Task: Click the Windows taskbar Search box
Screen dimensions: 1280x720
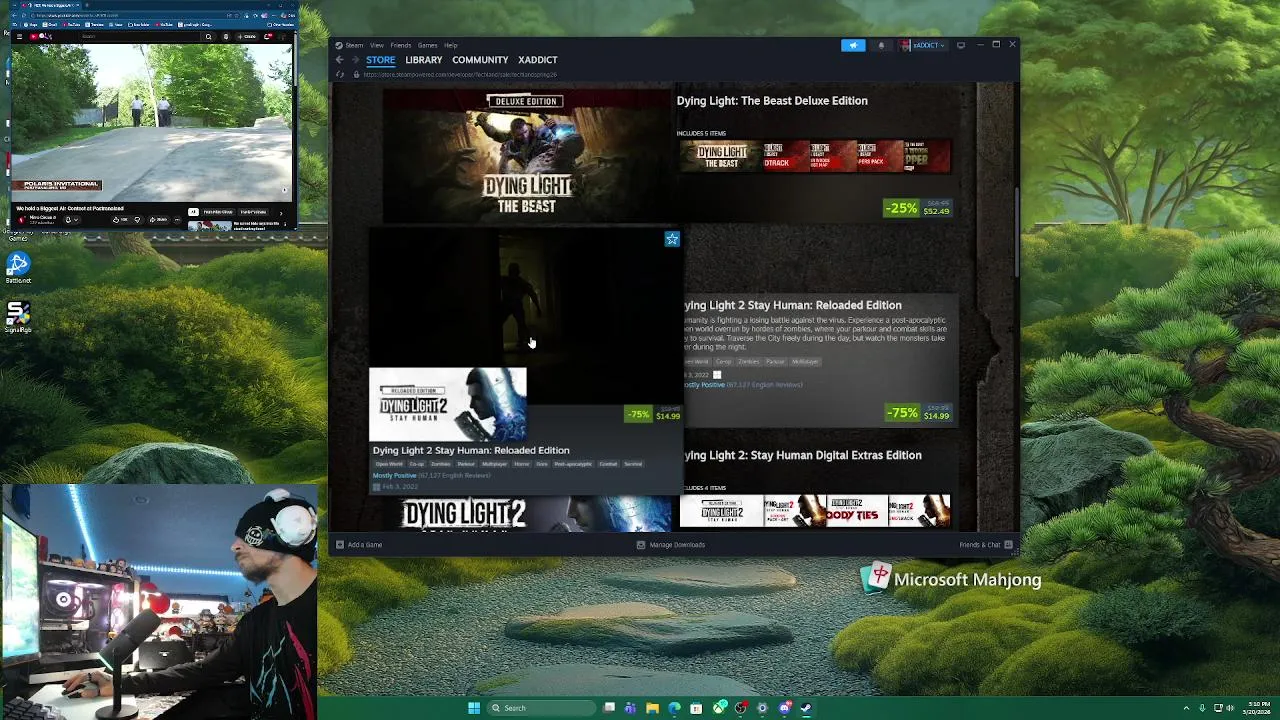Action: coord(541,708)
